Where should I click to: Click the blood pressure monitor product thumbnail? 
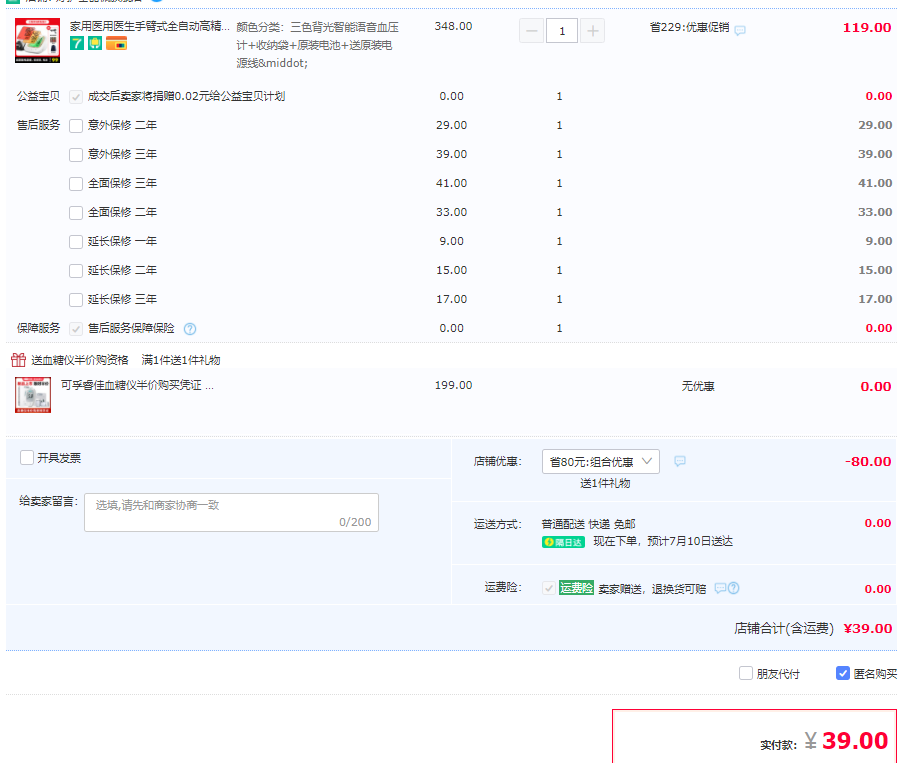37,41
